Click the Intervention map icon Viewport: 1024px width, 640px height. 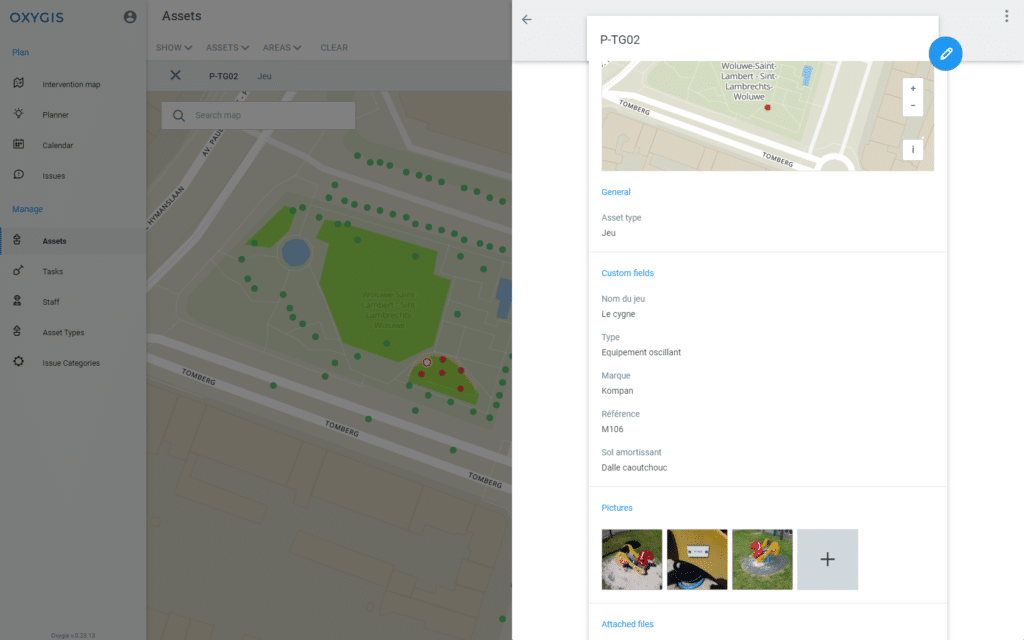[18, 83]
